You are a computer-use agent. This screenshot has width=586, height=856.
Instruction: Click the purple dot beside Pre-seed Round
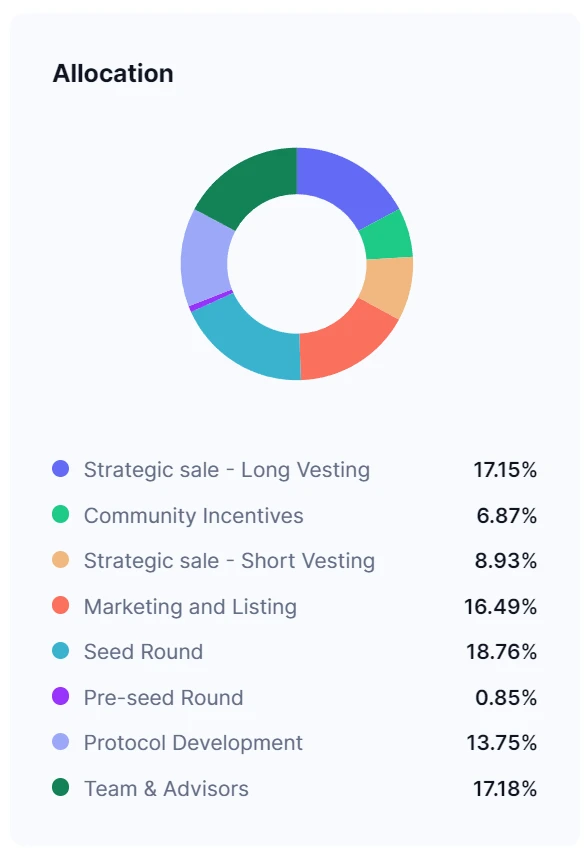tap(60, 697)
